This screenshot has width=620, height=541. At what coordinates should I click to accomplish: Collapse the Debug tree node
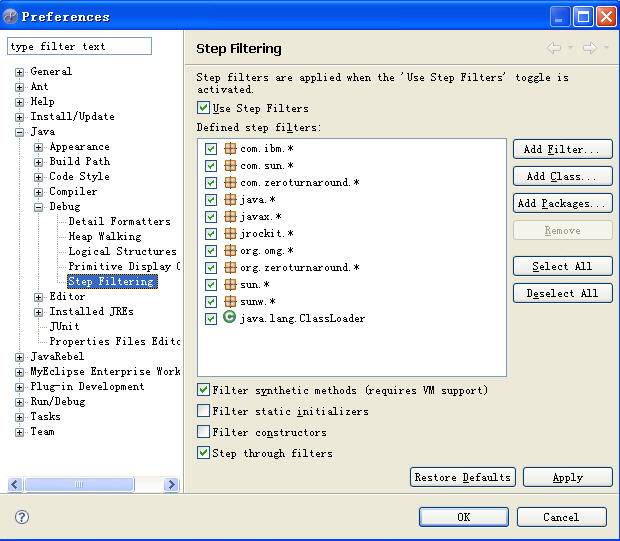[38, 208]
